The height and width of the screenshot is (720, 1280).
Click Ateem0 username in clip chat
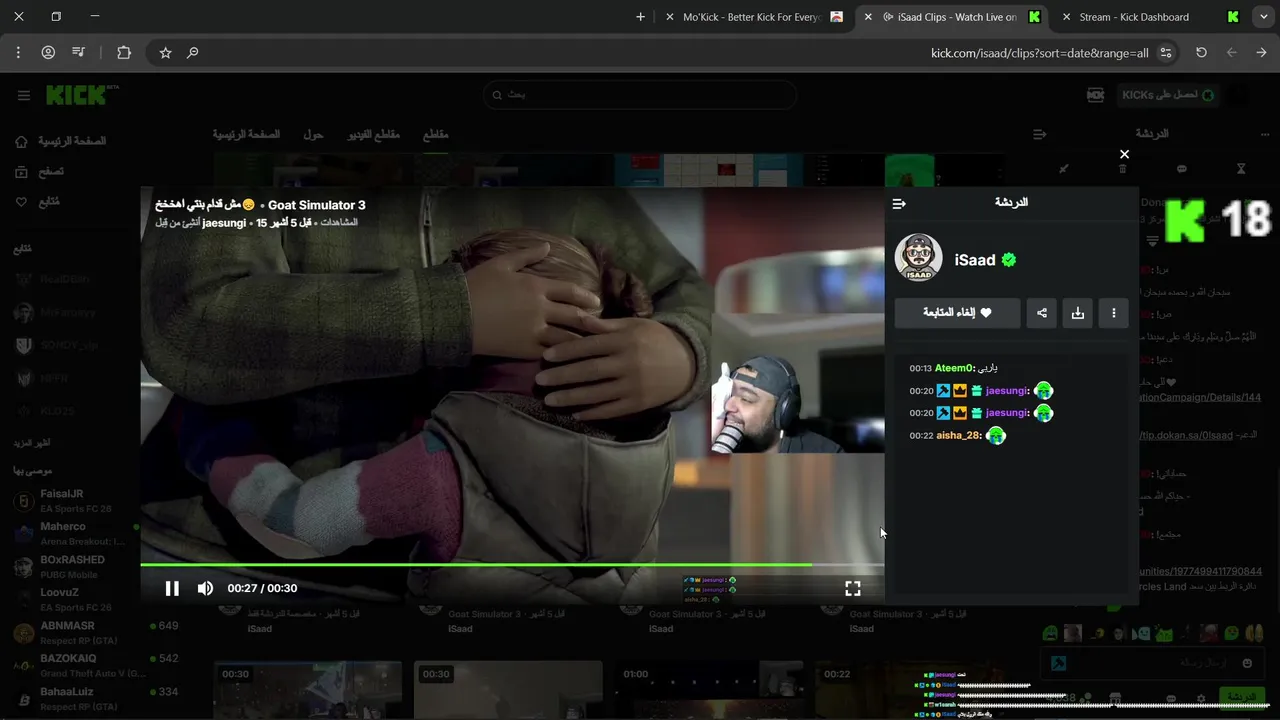[952, 368]
